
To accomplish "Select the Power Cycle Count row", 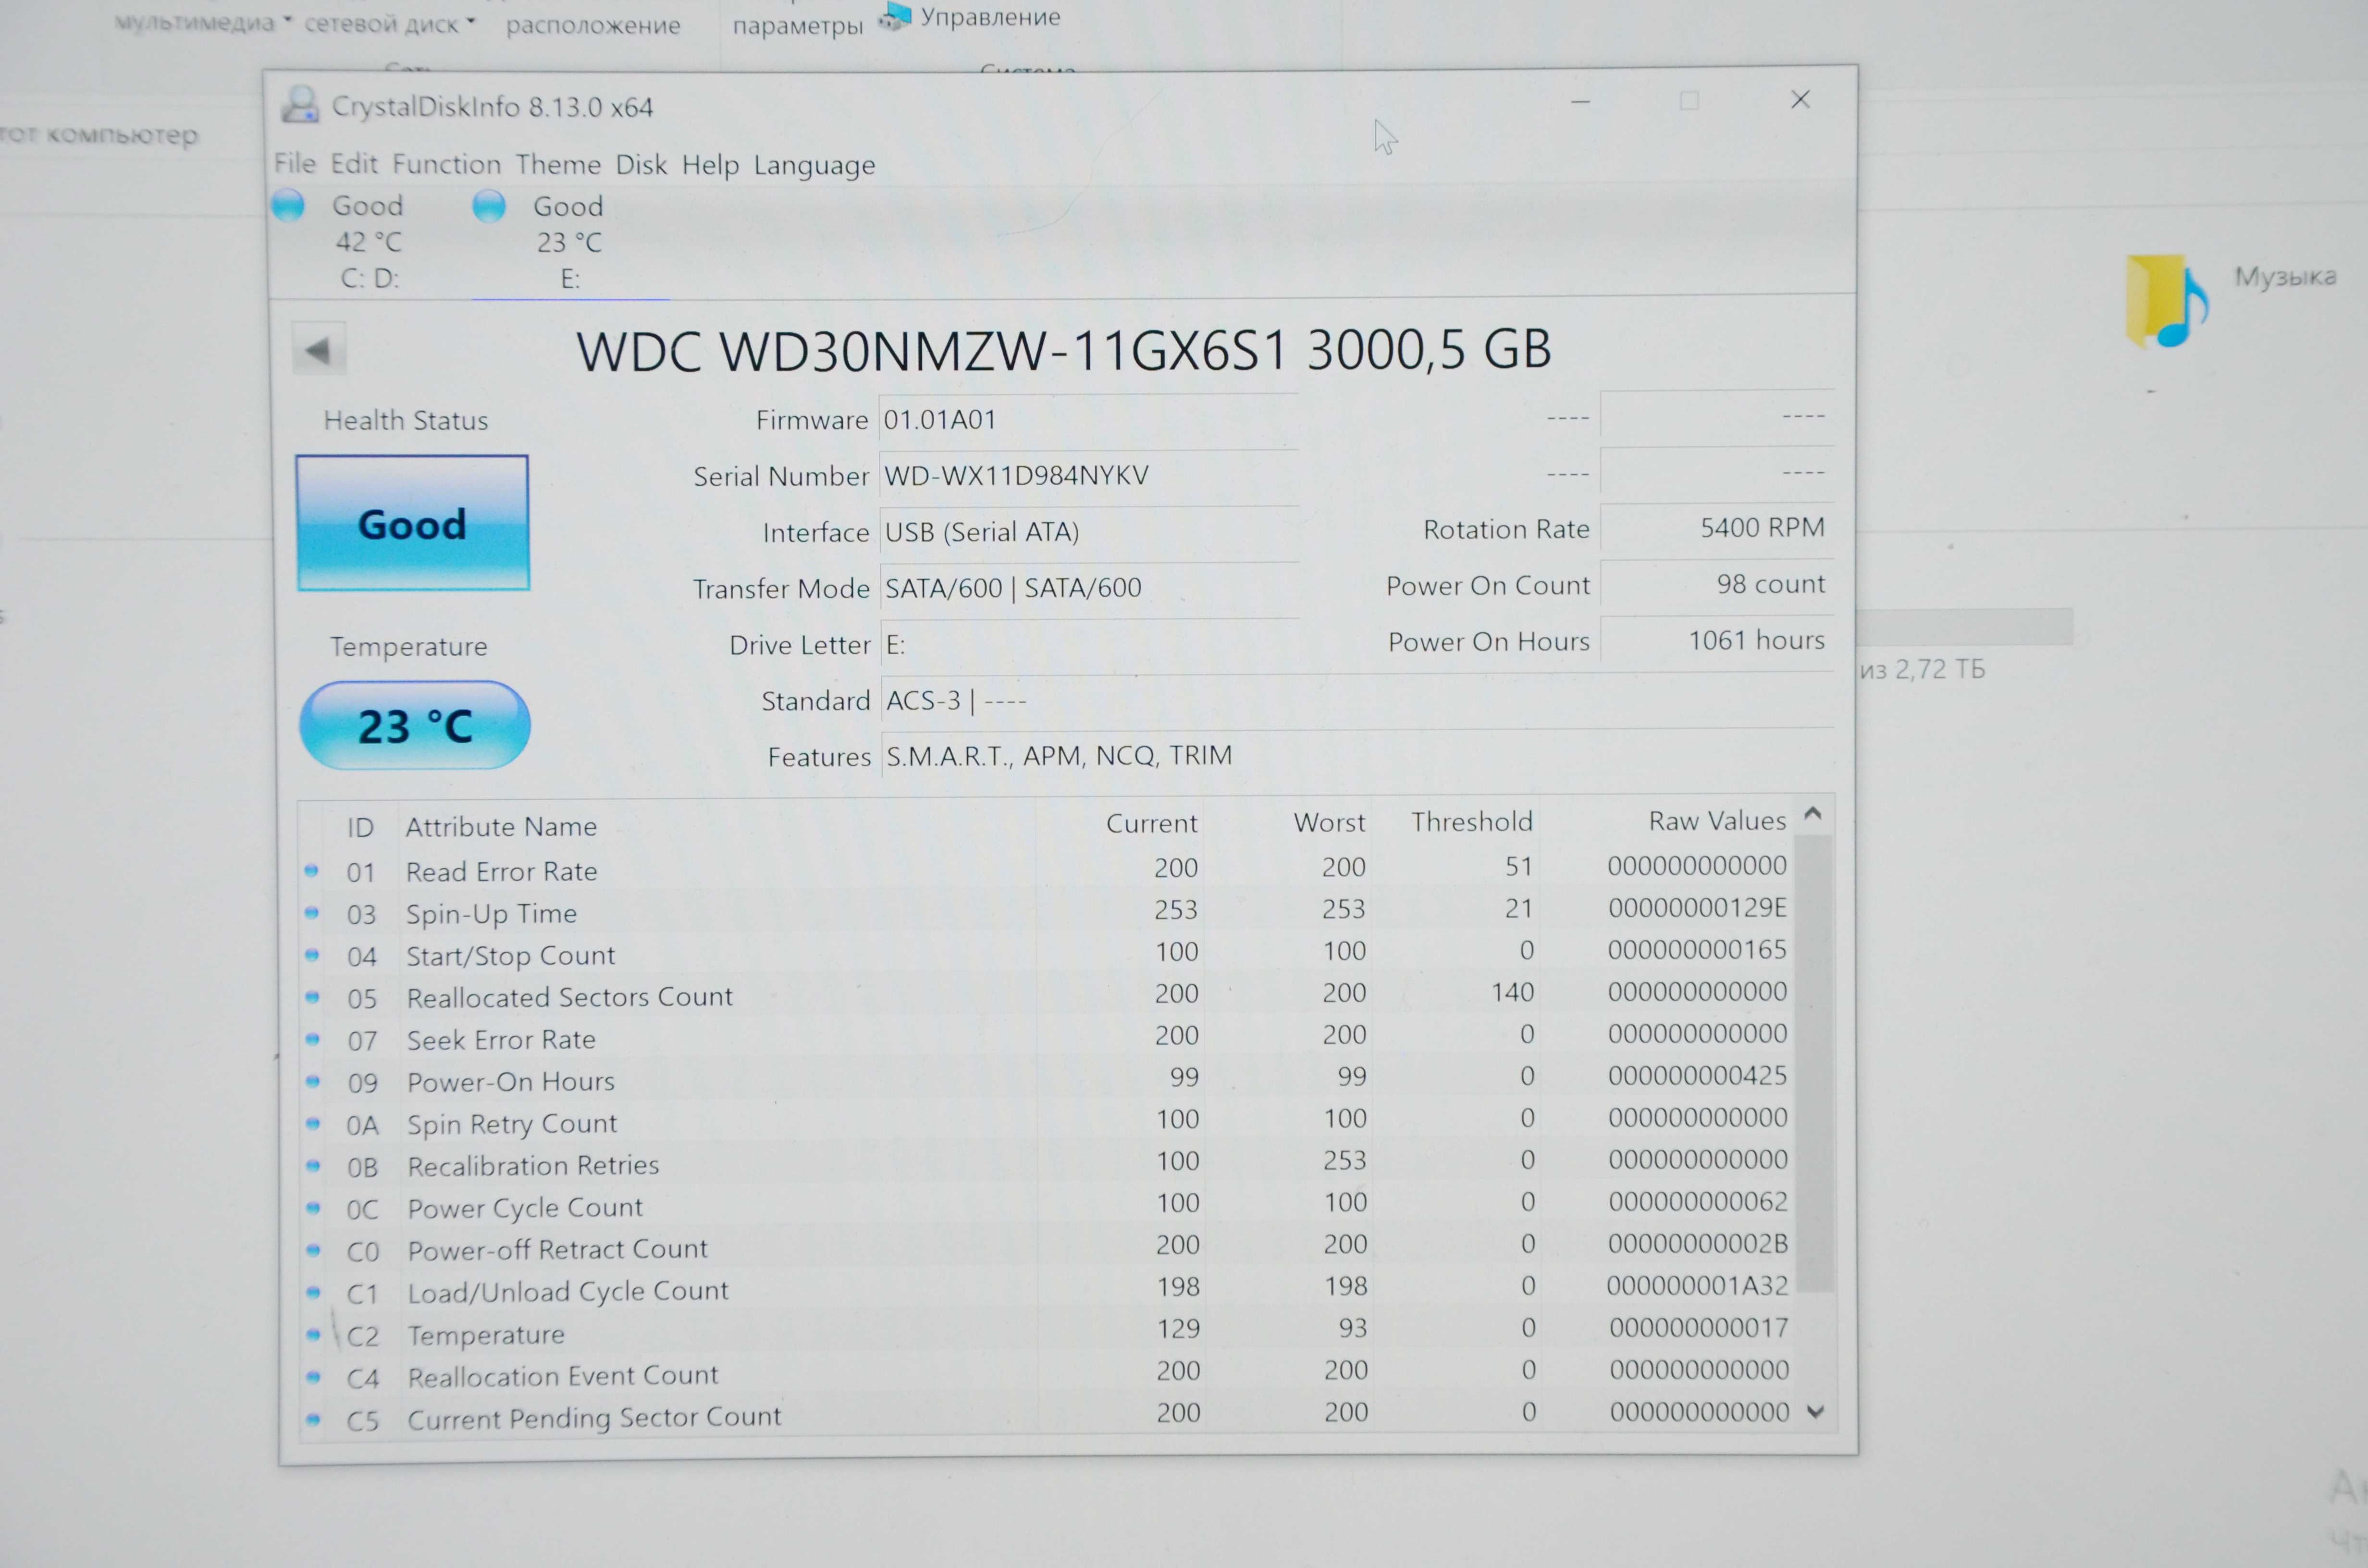I will click(1047, 1205).
